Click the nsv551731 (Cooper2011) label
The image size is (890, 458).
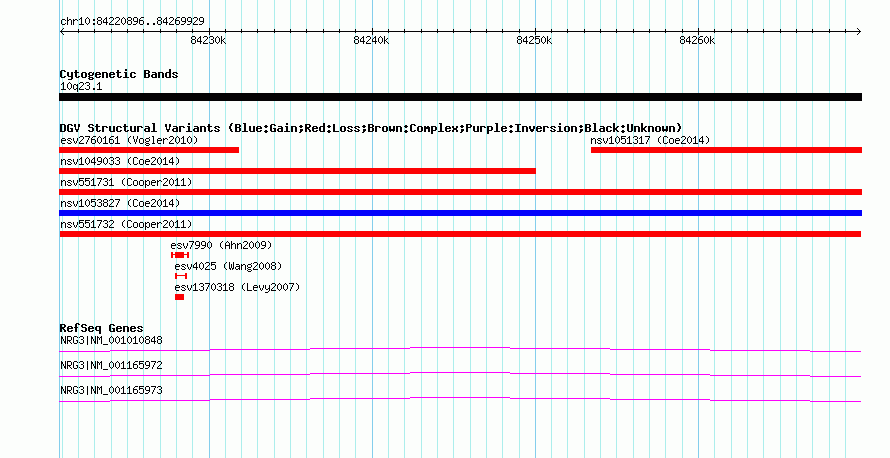click(x=126, y=182)
